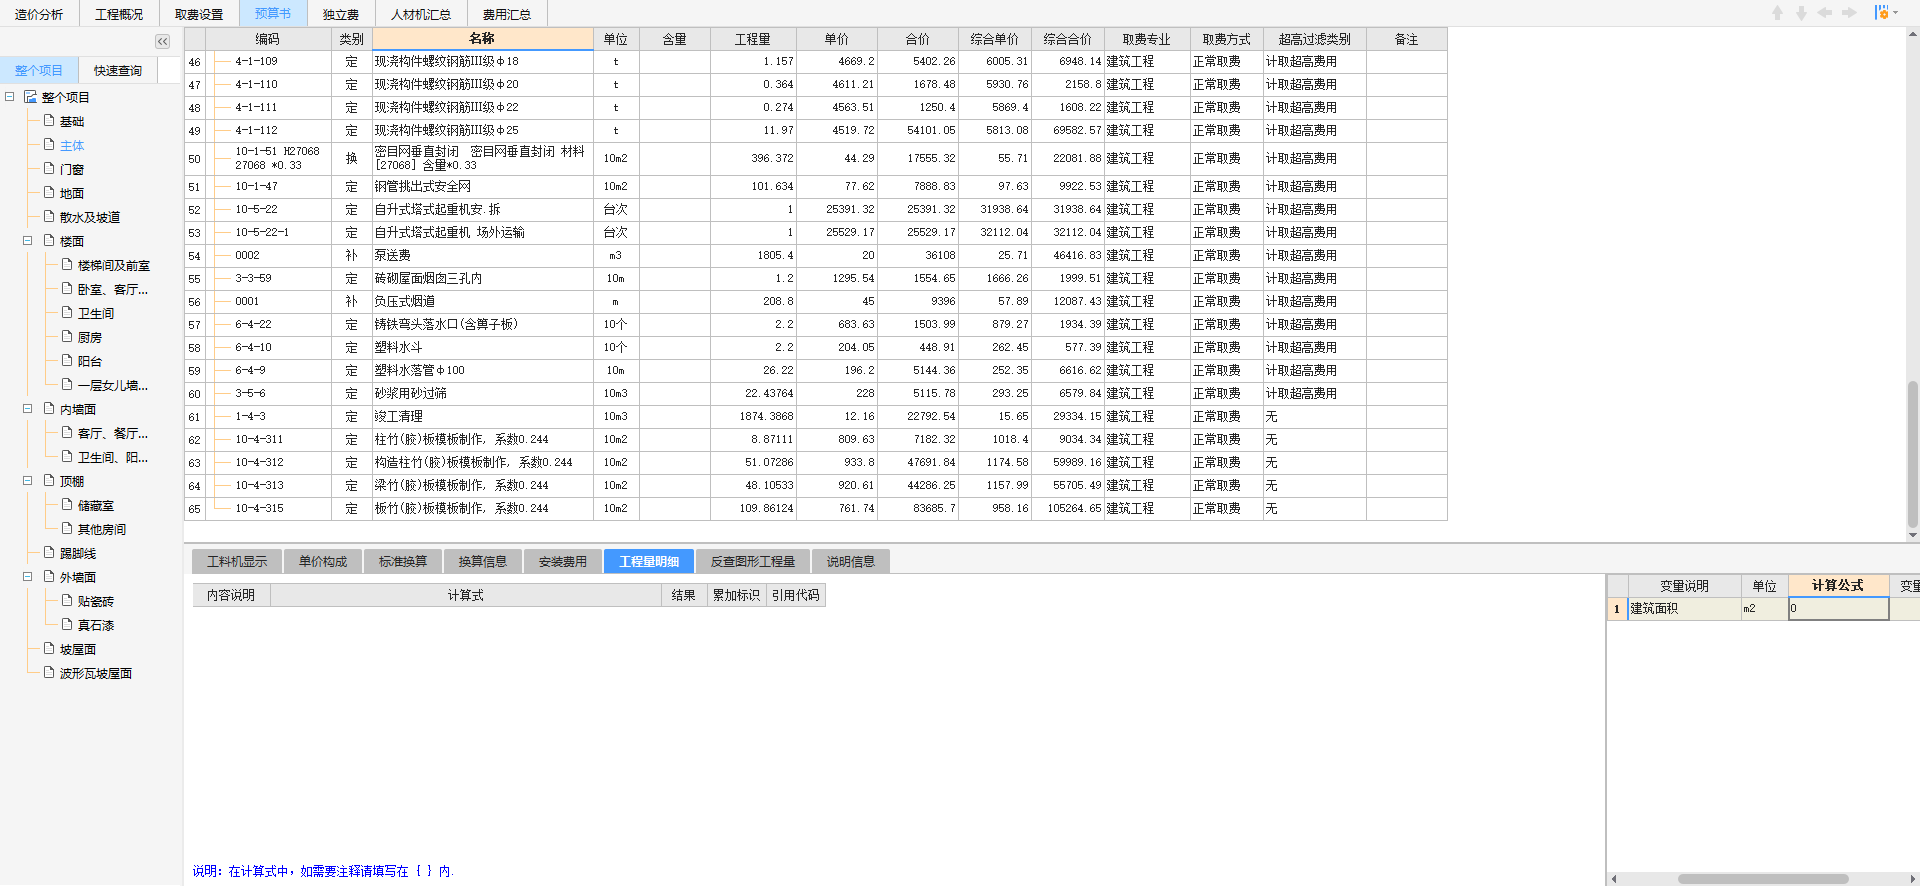Screen dimensions: 1920x886
Task: Click the document icon beside 卫生间
Action: click(x=67, y=313)
